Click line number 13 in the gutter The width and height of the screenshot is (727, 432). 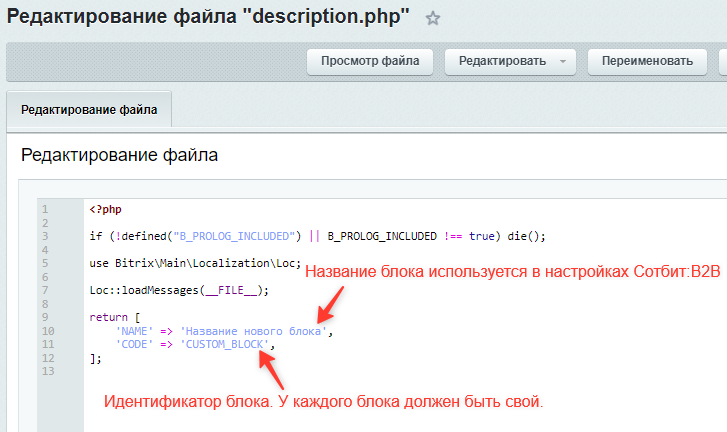point(48,371)
